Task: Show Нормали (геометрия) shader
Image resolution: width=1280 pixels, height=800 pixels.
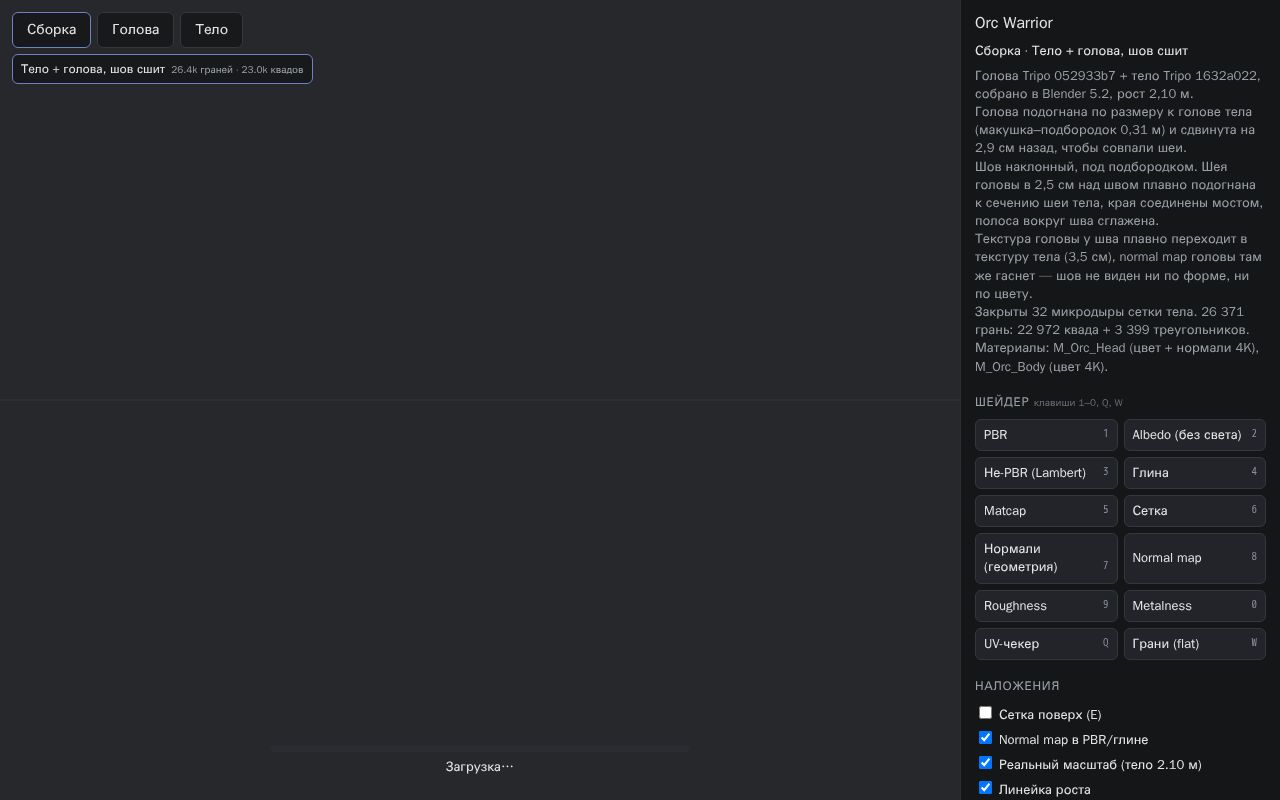Action: point(1046,558)
